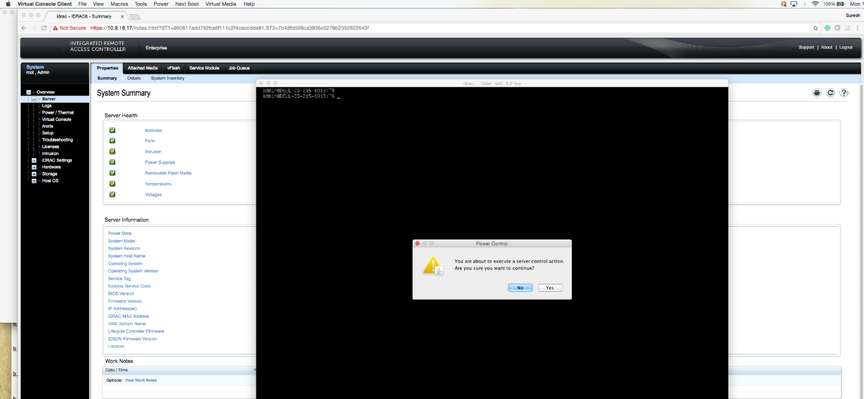Click the refresh icon beside the print icon
This screenshot has height=399, width=864.
(x=830, y=93)
